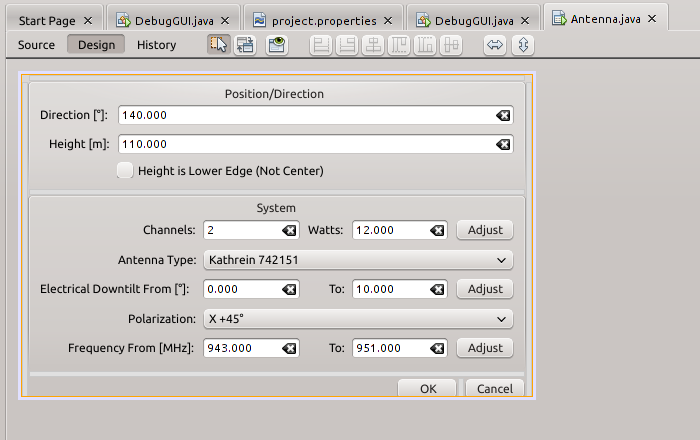Viewport: 700px width, 440px height.
Task: Click the Change Horizontal Resizability arrow icon
Action: [x=495, y=45]
